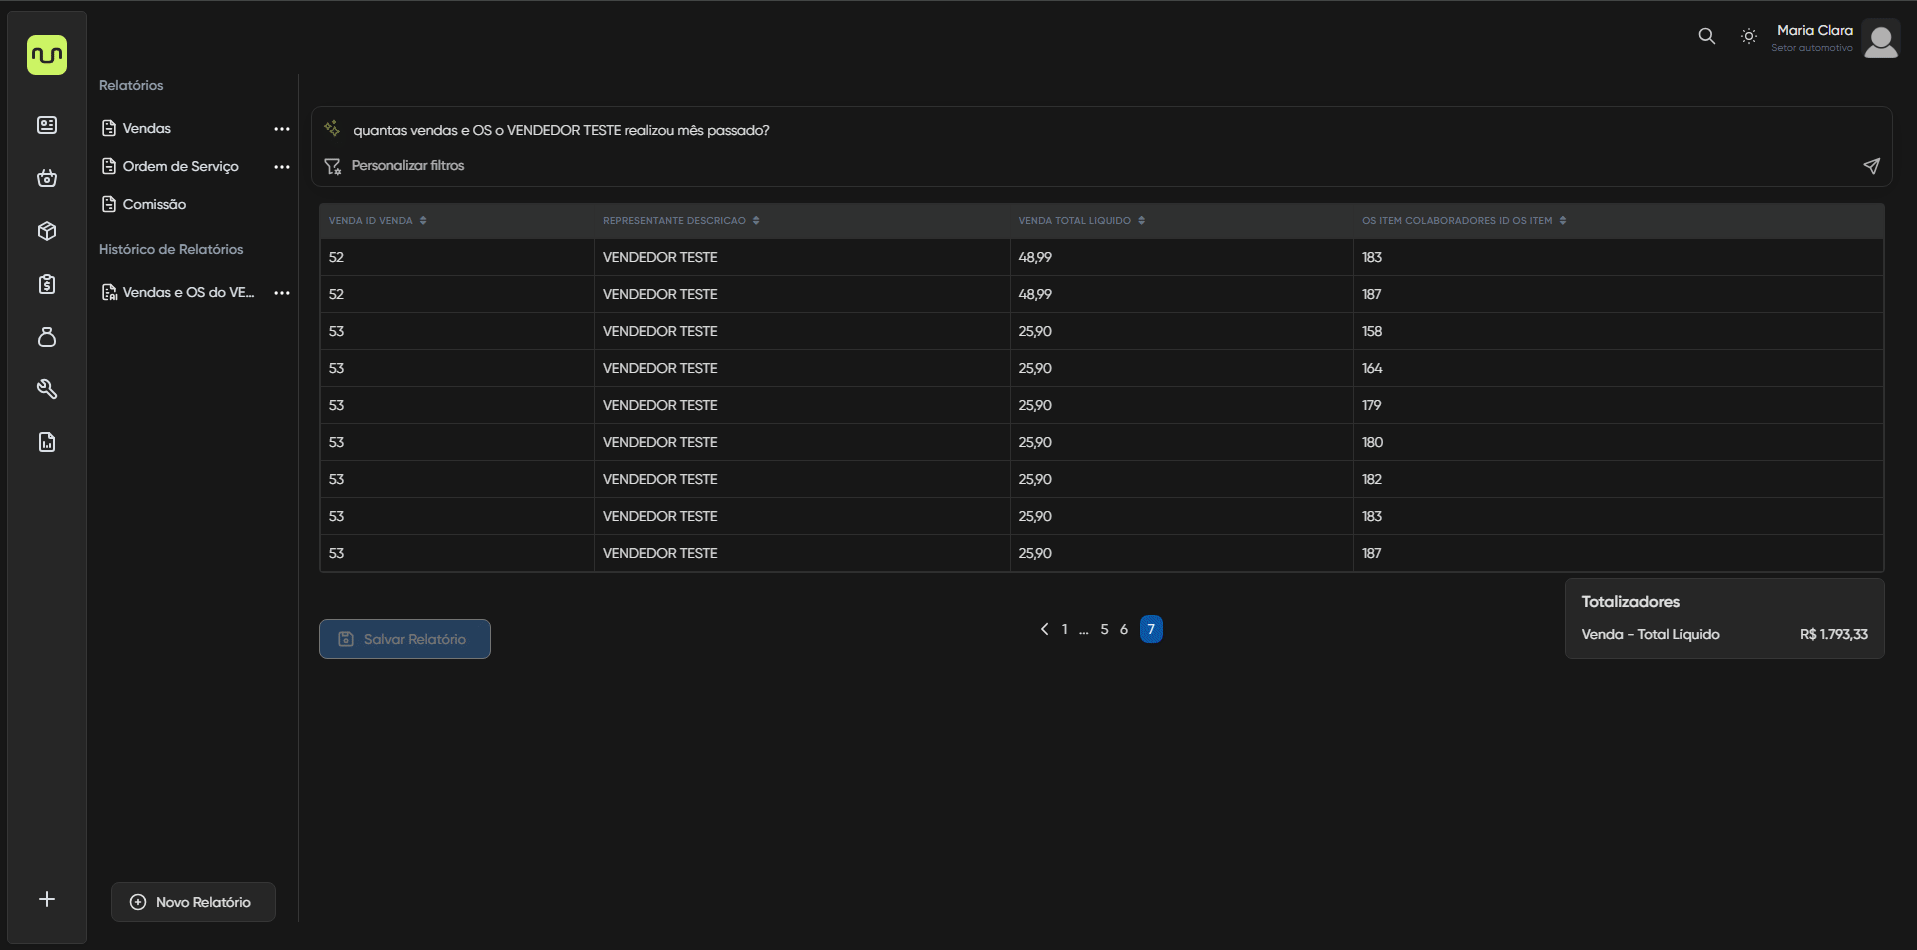Click the Salvar Relatório button
The height and width of the screenshot is (950, 1917).
[404, 639]
